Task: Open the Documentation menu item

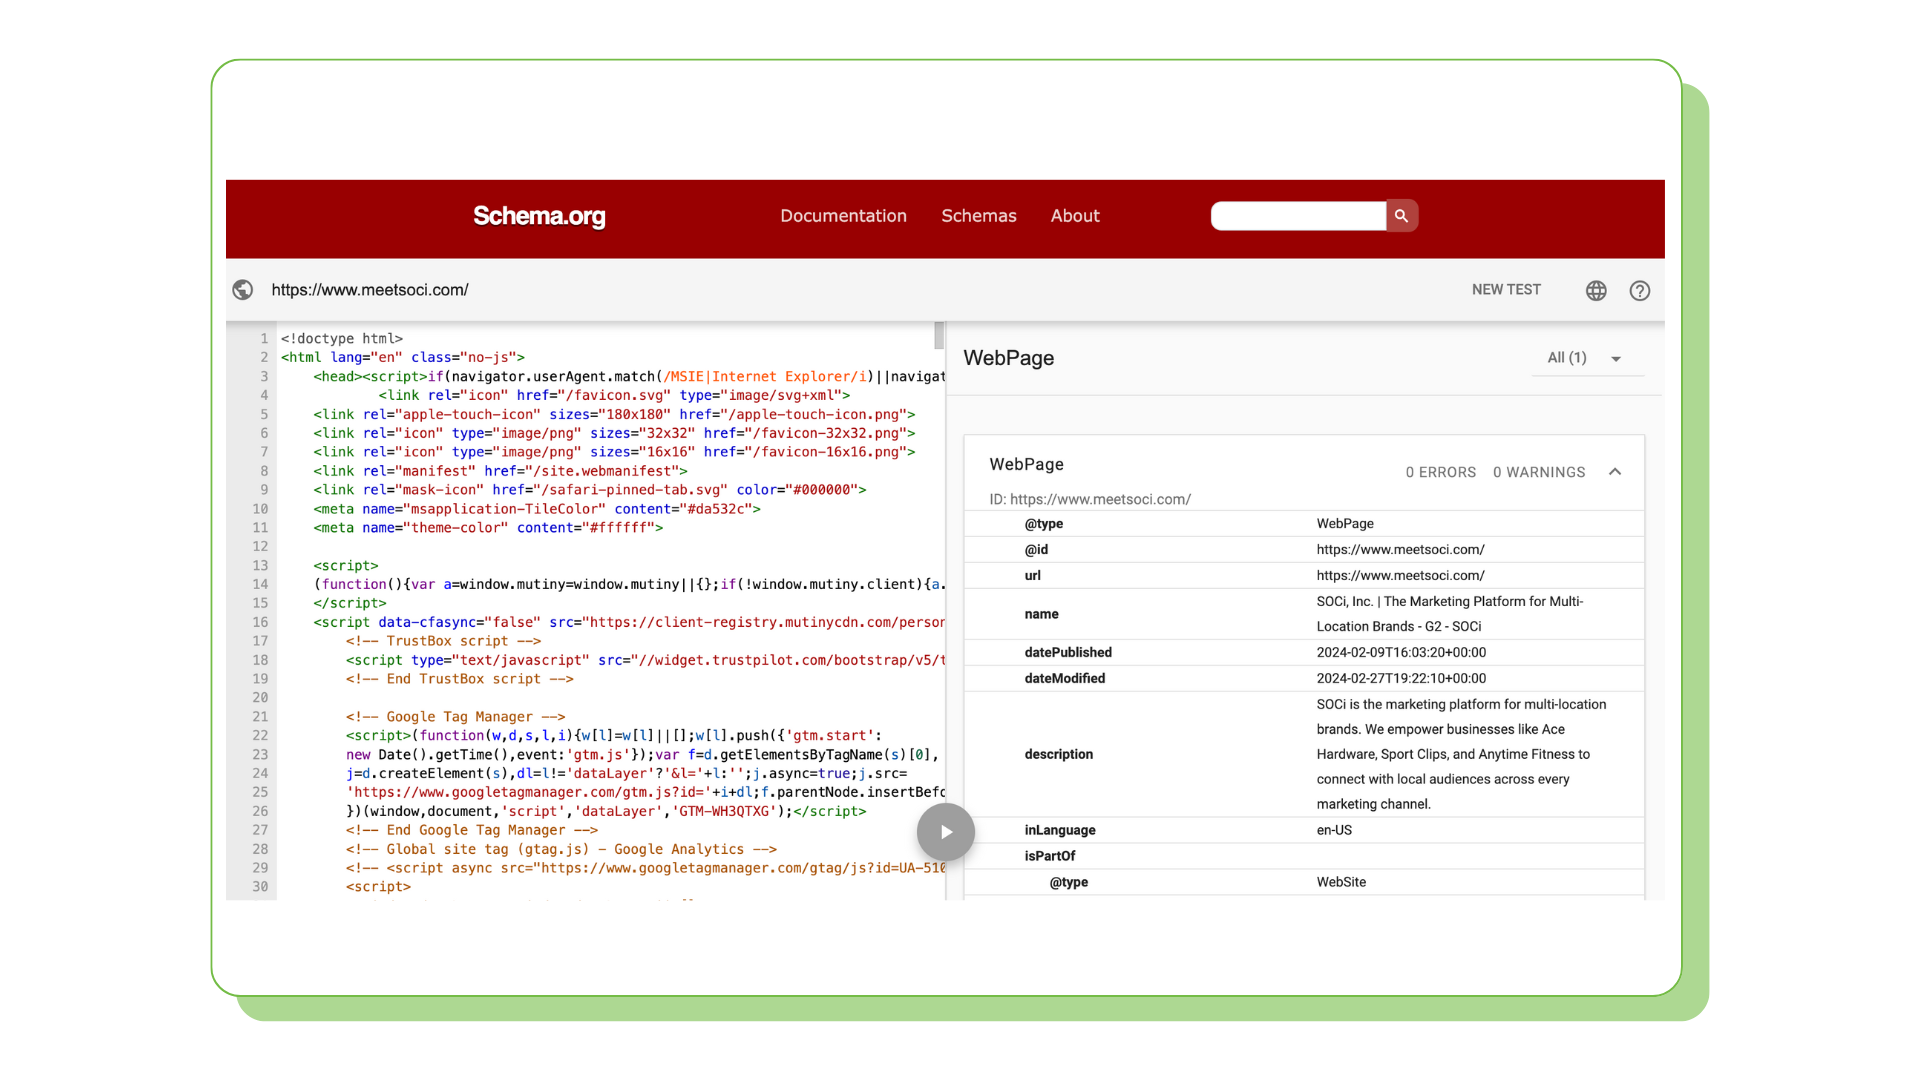Action: pyautogui.click(x=843, y=216)
